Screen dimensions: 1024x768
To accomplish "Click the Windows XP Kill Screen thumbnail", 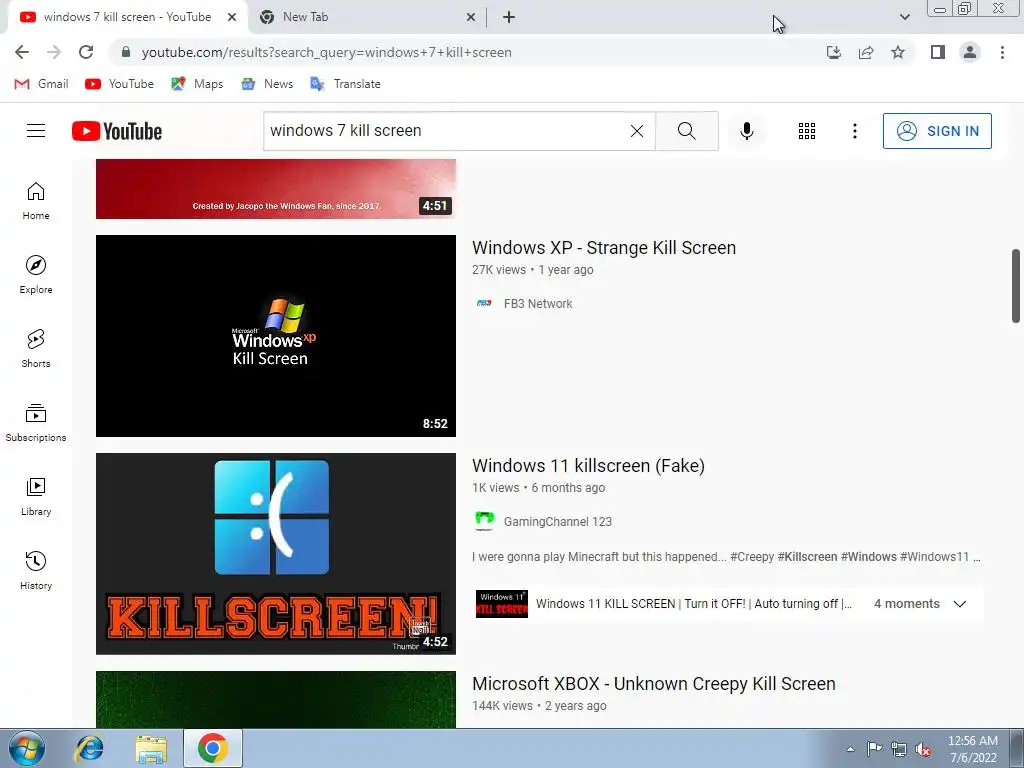I will pyautogui.click(x=276, y=336).
